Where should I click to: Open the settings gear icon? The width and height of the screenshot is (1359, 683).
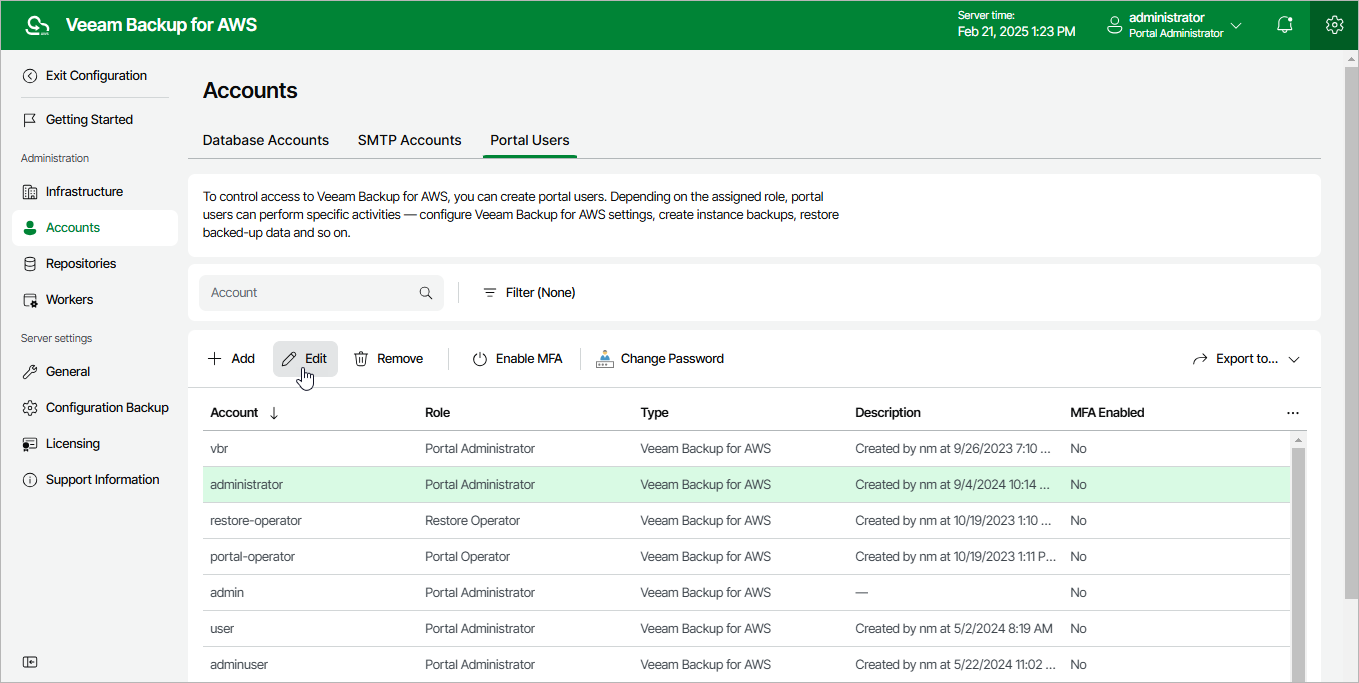[1334, 25]
